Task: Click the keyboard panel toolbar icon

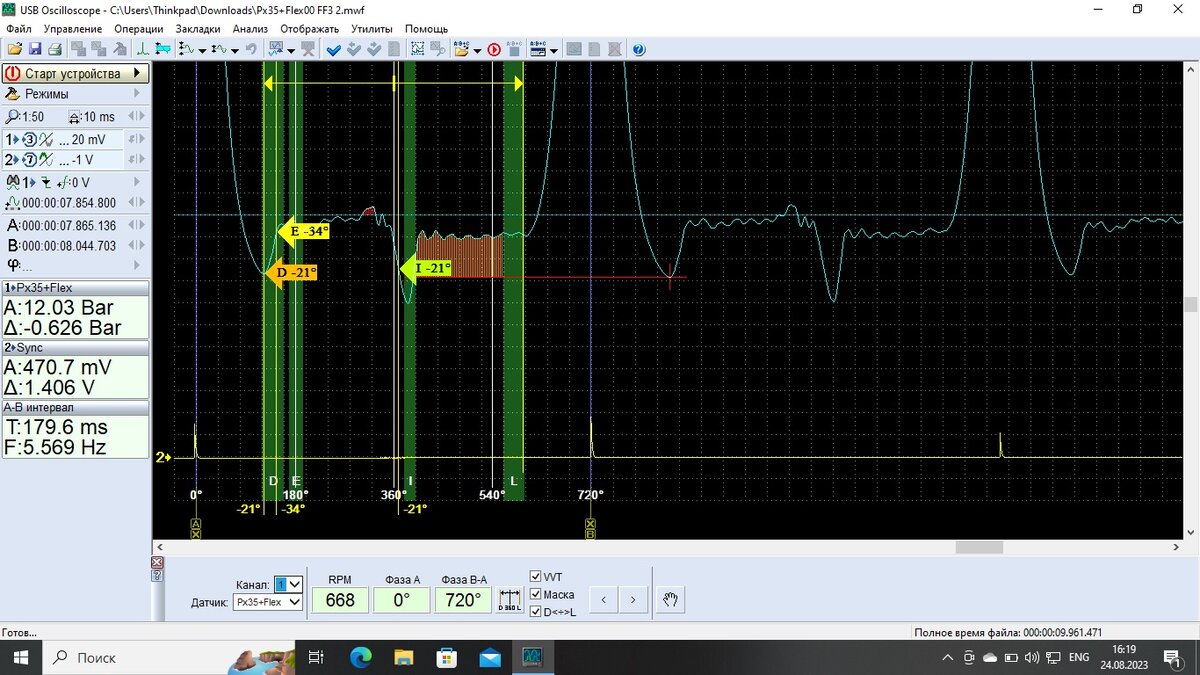Action: (x=536, y=49)
